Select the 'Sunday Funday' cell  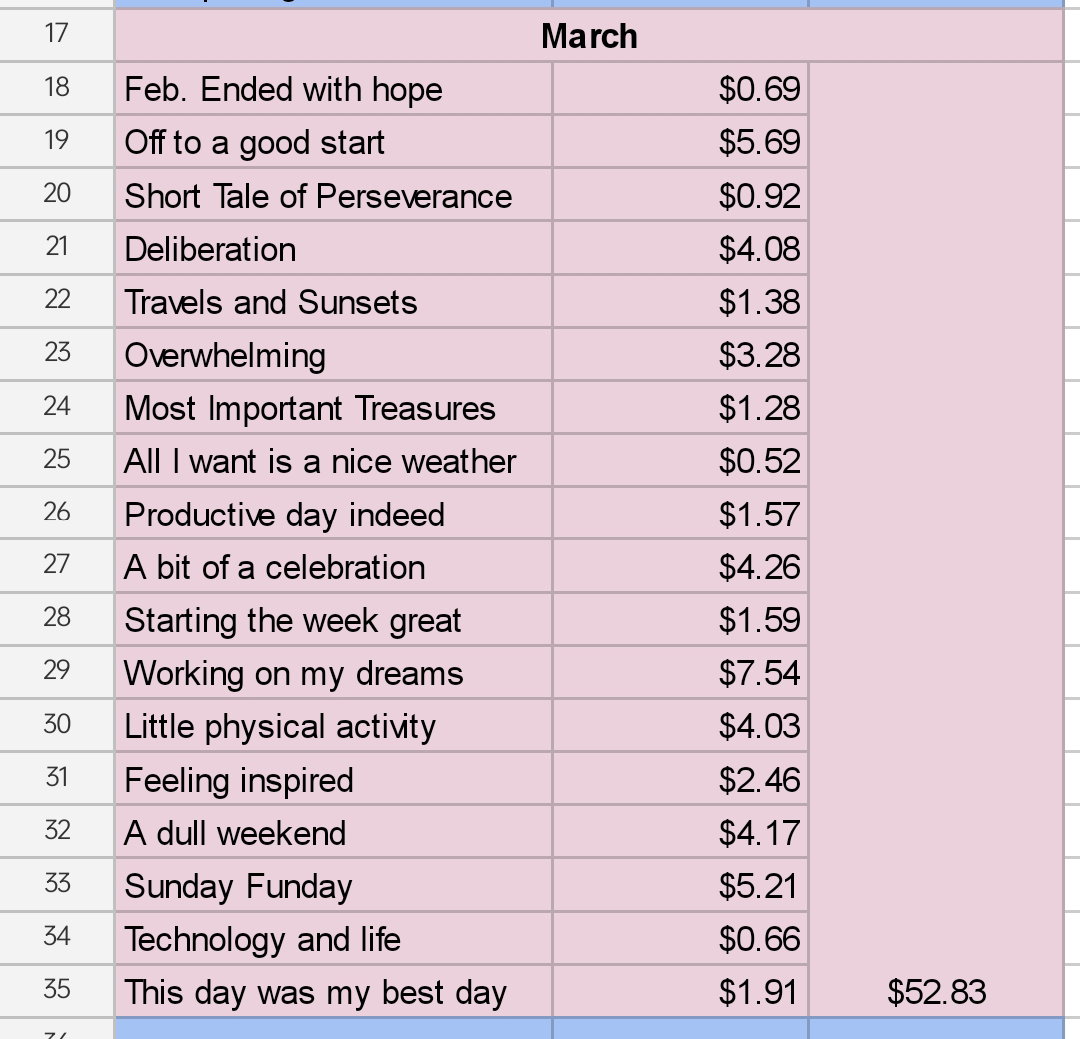[x=333, y=885]
